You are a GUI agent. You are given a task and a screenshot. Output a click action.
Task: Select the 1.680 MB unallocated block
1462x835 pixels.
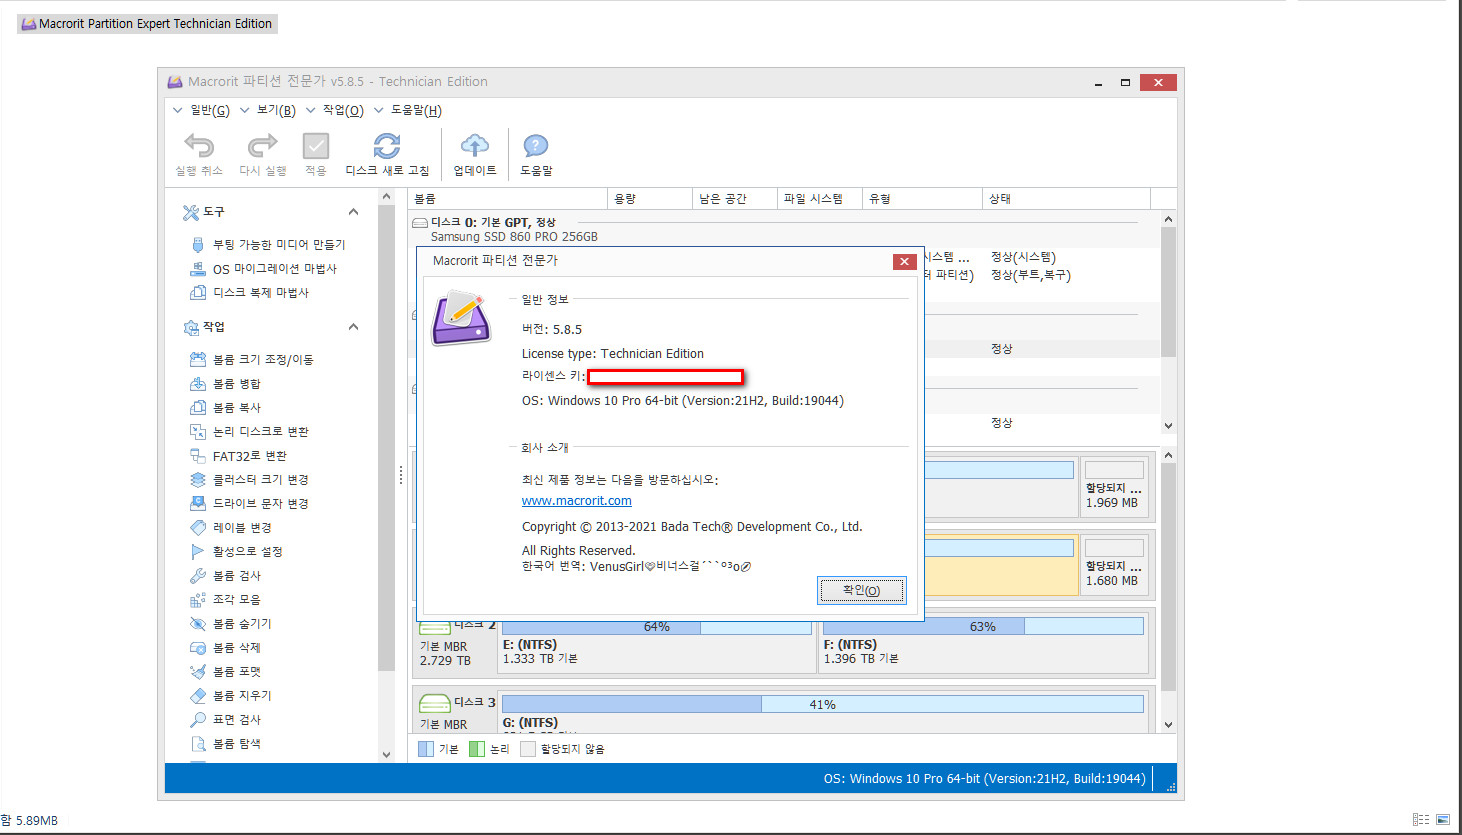point(1114,563)
